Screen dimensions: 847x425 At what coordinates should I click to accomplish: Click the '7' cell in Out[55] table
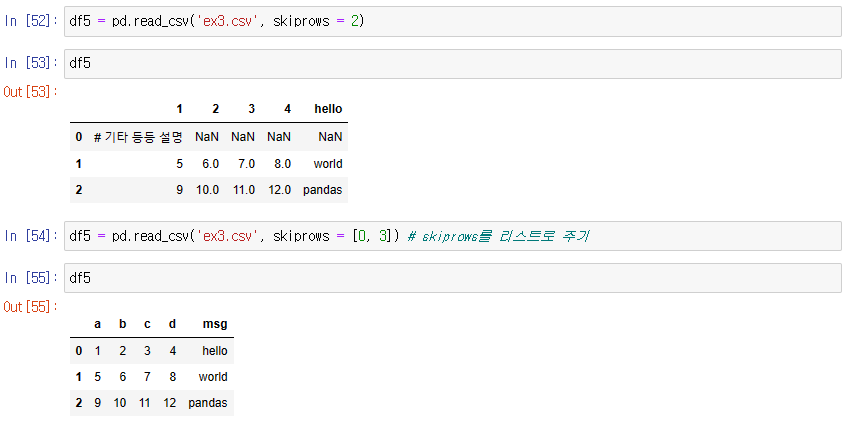pos(147,377)
